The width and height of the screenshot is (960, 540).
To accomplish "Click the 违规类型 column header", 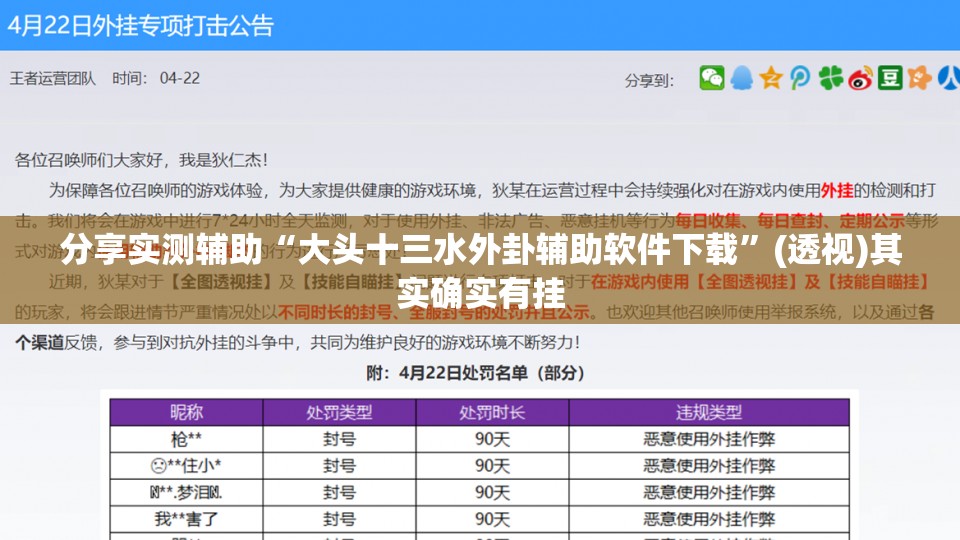I will 709,412.
